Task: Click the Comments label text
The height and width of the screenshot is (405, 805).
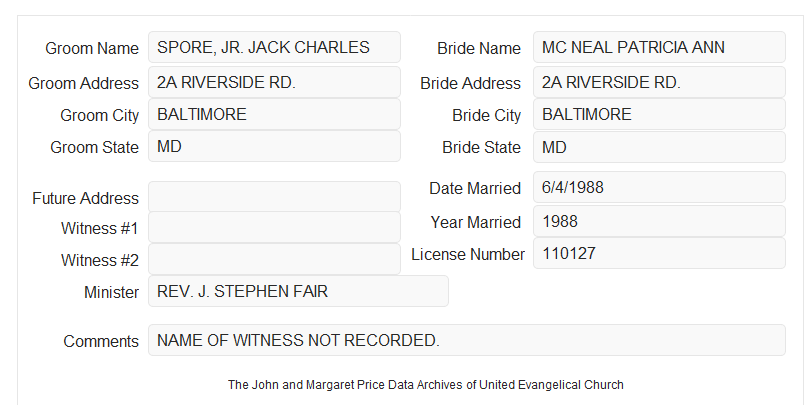Action: (x=101, y=341)
